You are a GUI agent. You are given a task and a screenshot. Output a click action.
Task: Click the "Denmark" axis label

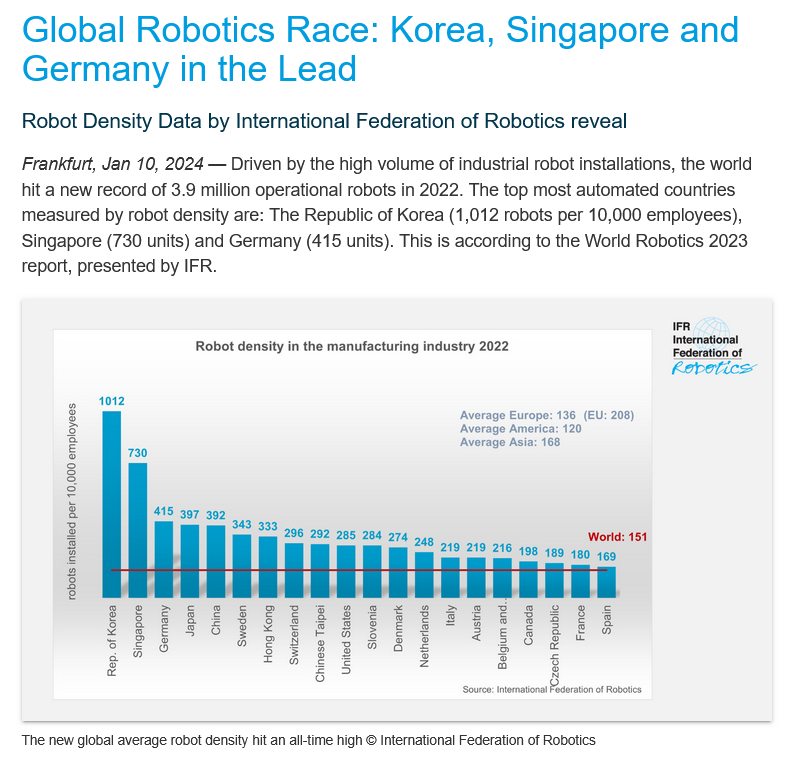[x=398, y=628]
